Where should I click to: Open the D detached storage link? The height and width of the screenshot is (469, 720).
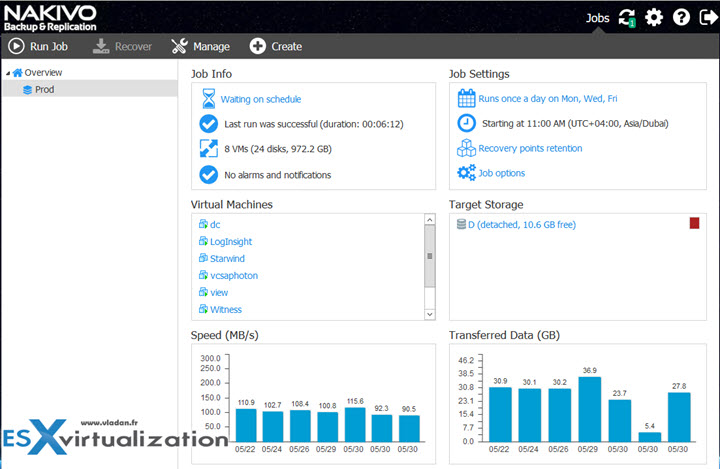pos(522,225)
